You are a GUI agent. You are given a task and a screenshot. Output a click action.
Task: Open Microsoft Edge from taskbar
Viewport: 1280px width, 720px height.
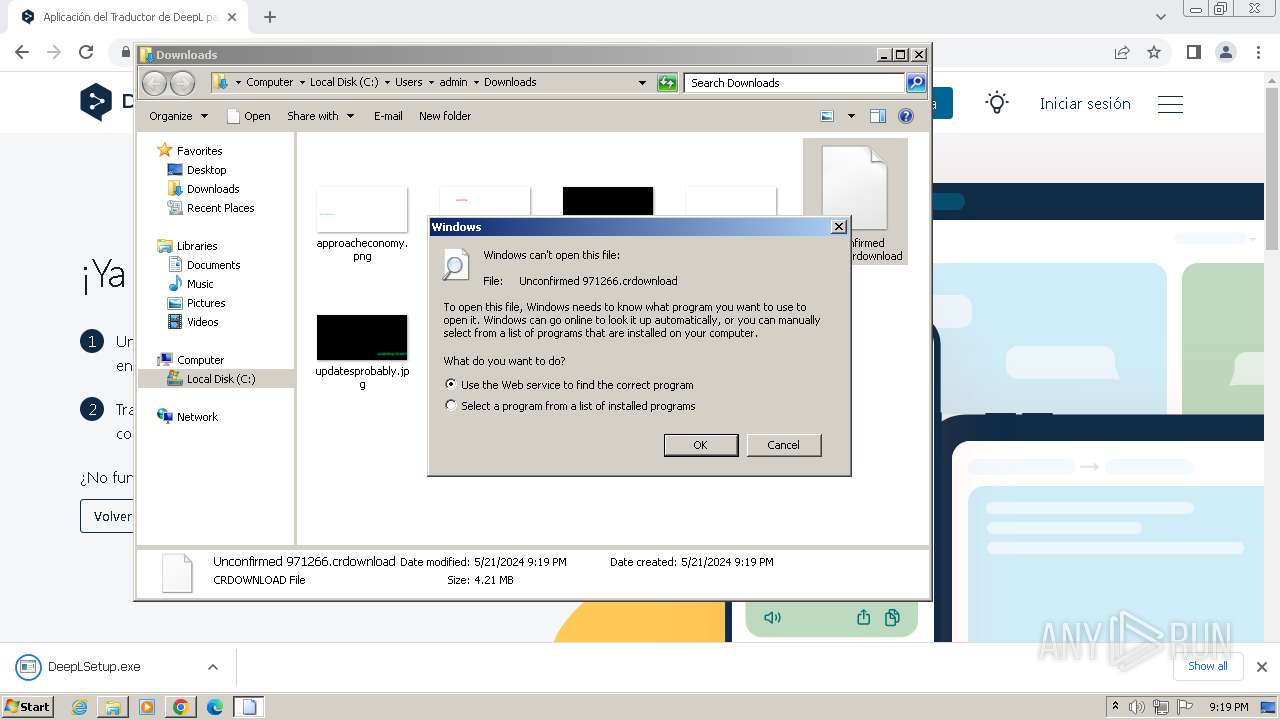(215, 707)
